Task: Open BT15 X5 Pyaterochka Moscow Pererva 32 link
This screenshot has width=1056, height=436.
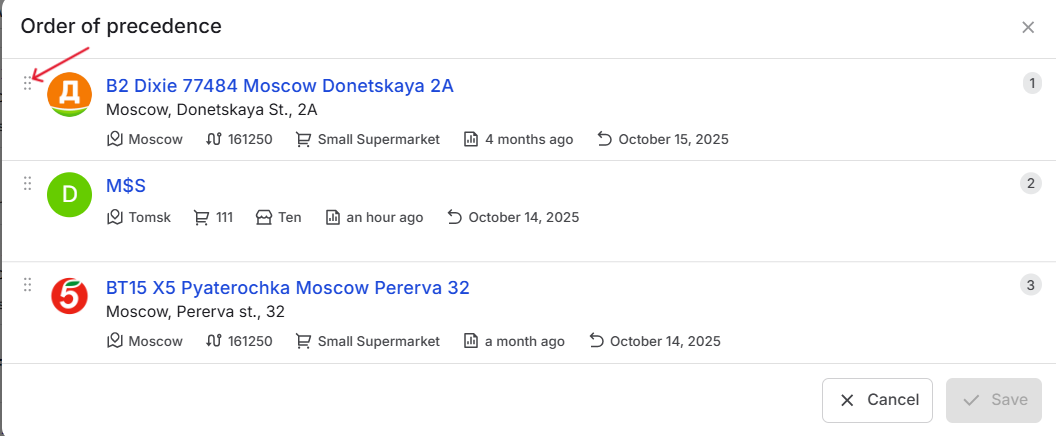Action: [287, 288]
